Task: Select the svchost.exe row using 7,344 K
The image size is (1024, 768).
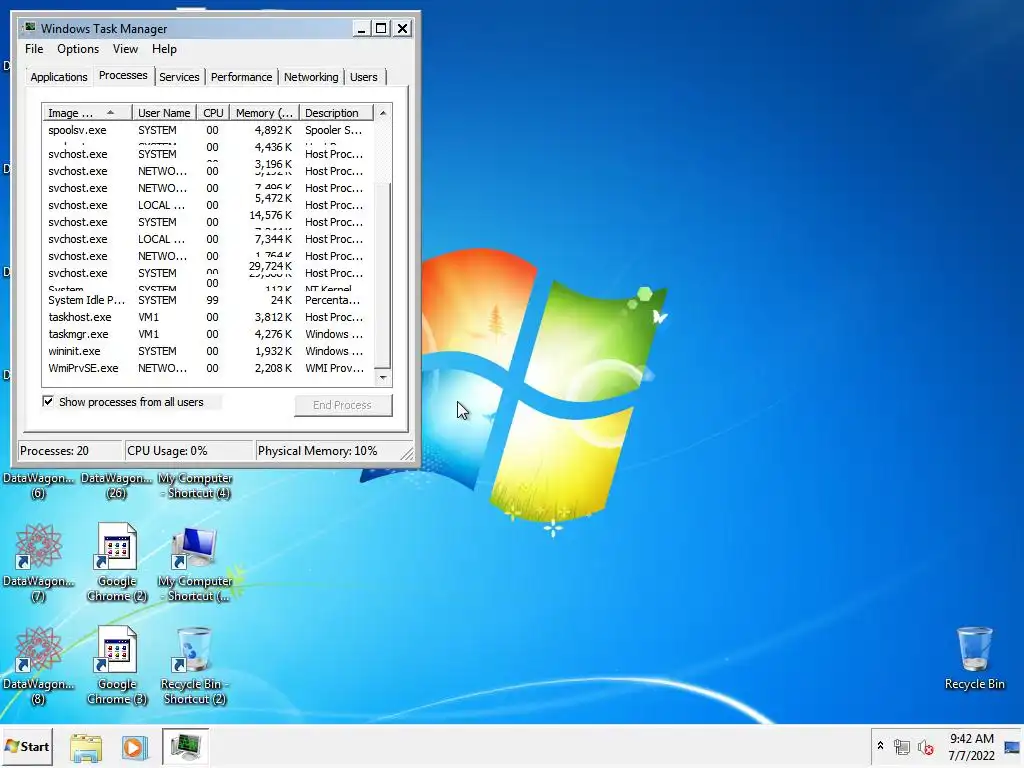Action: click(x=208, y=239)
